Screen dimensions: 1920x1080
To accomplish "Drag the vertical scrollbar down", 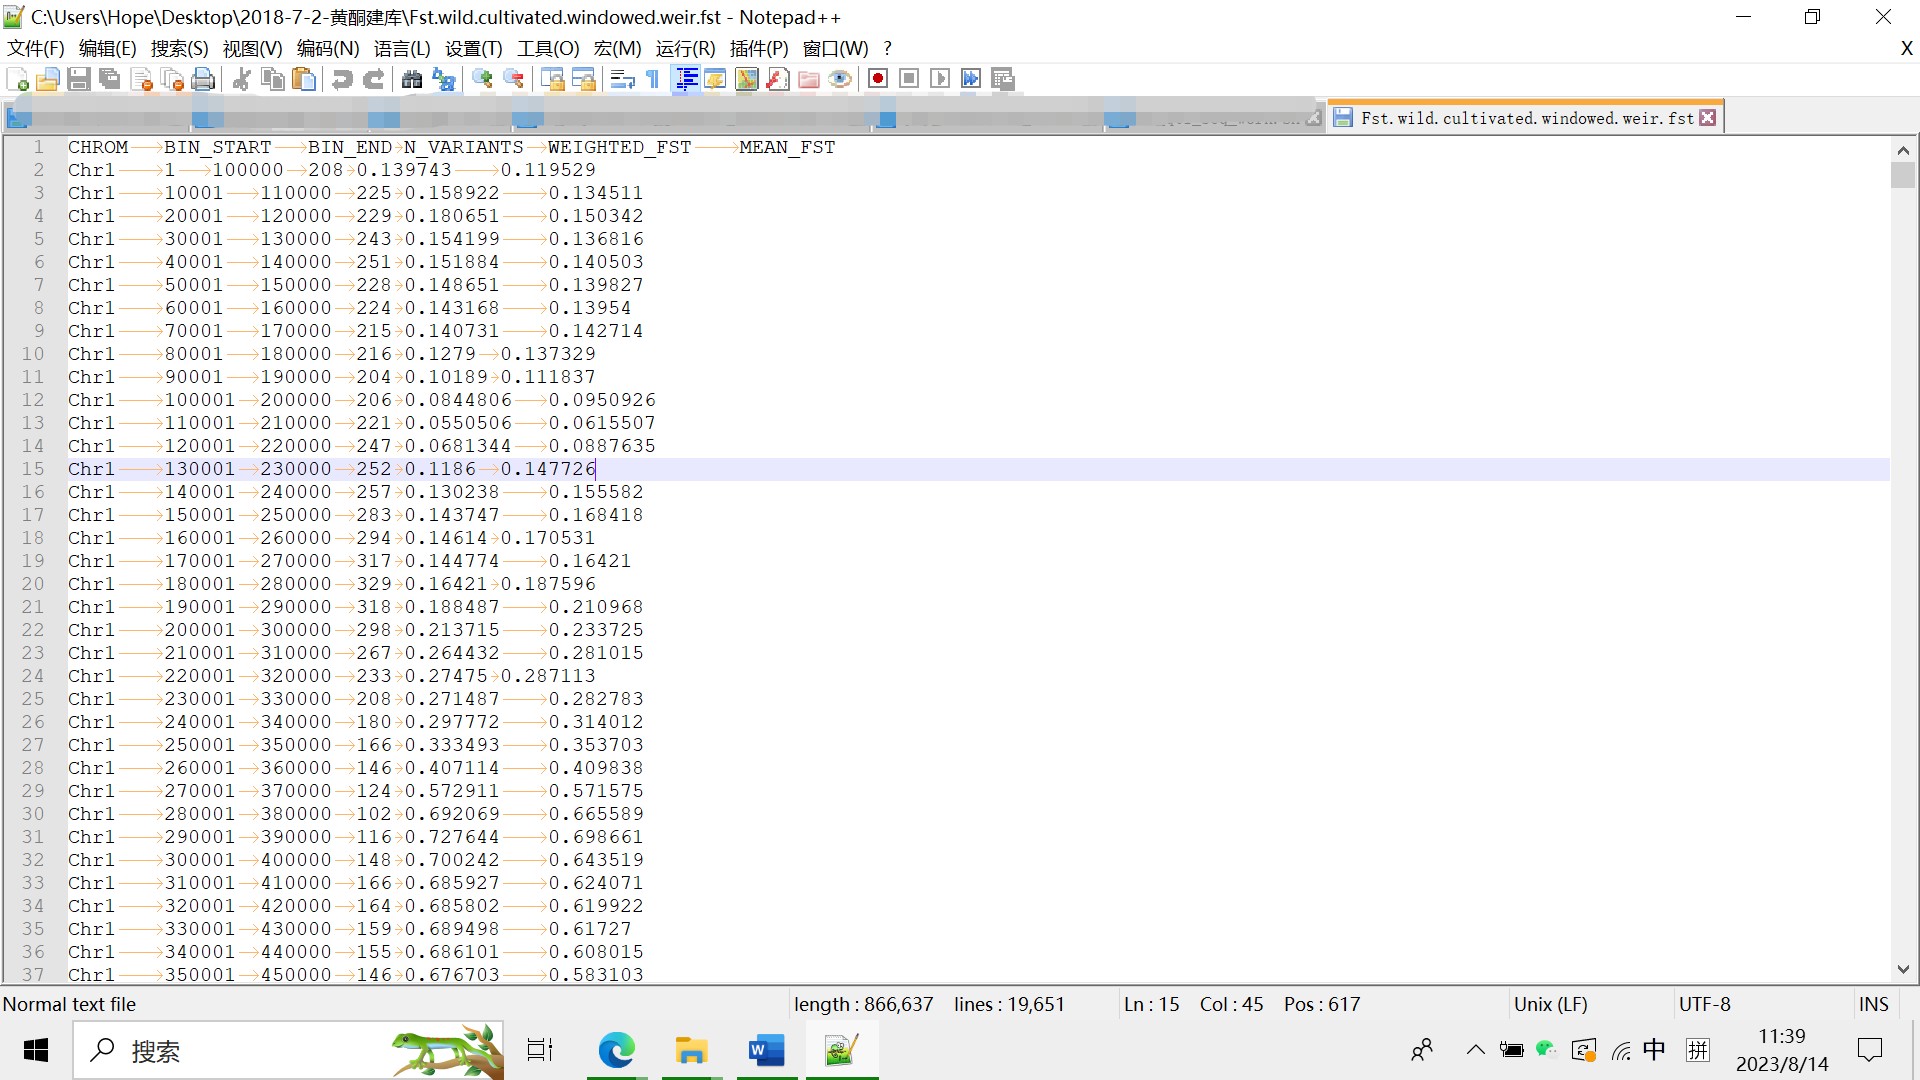I will click(x=1904, y=169).
